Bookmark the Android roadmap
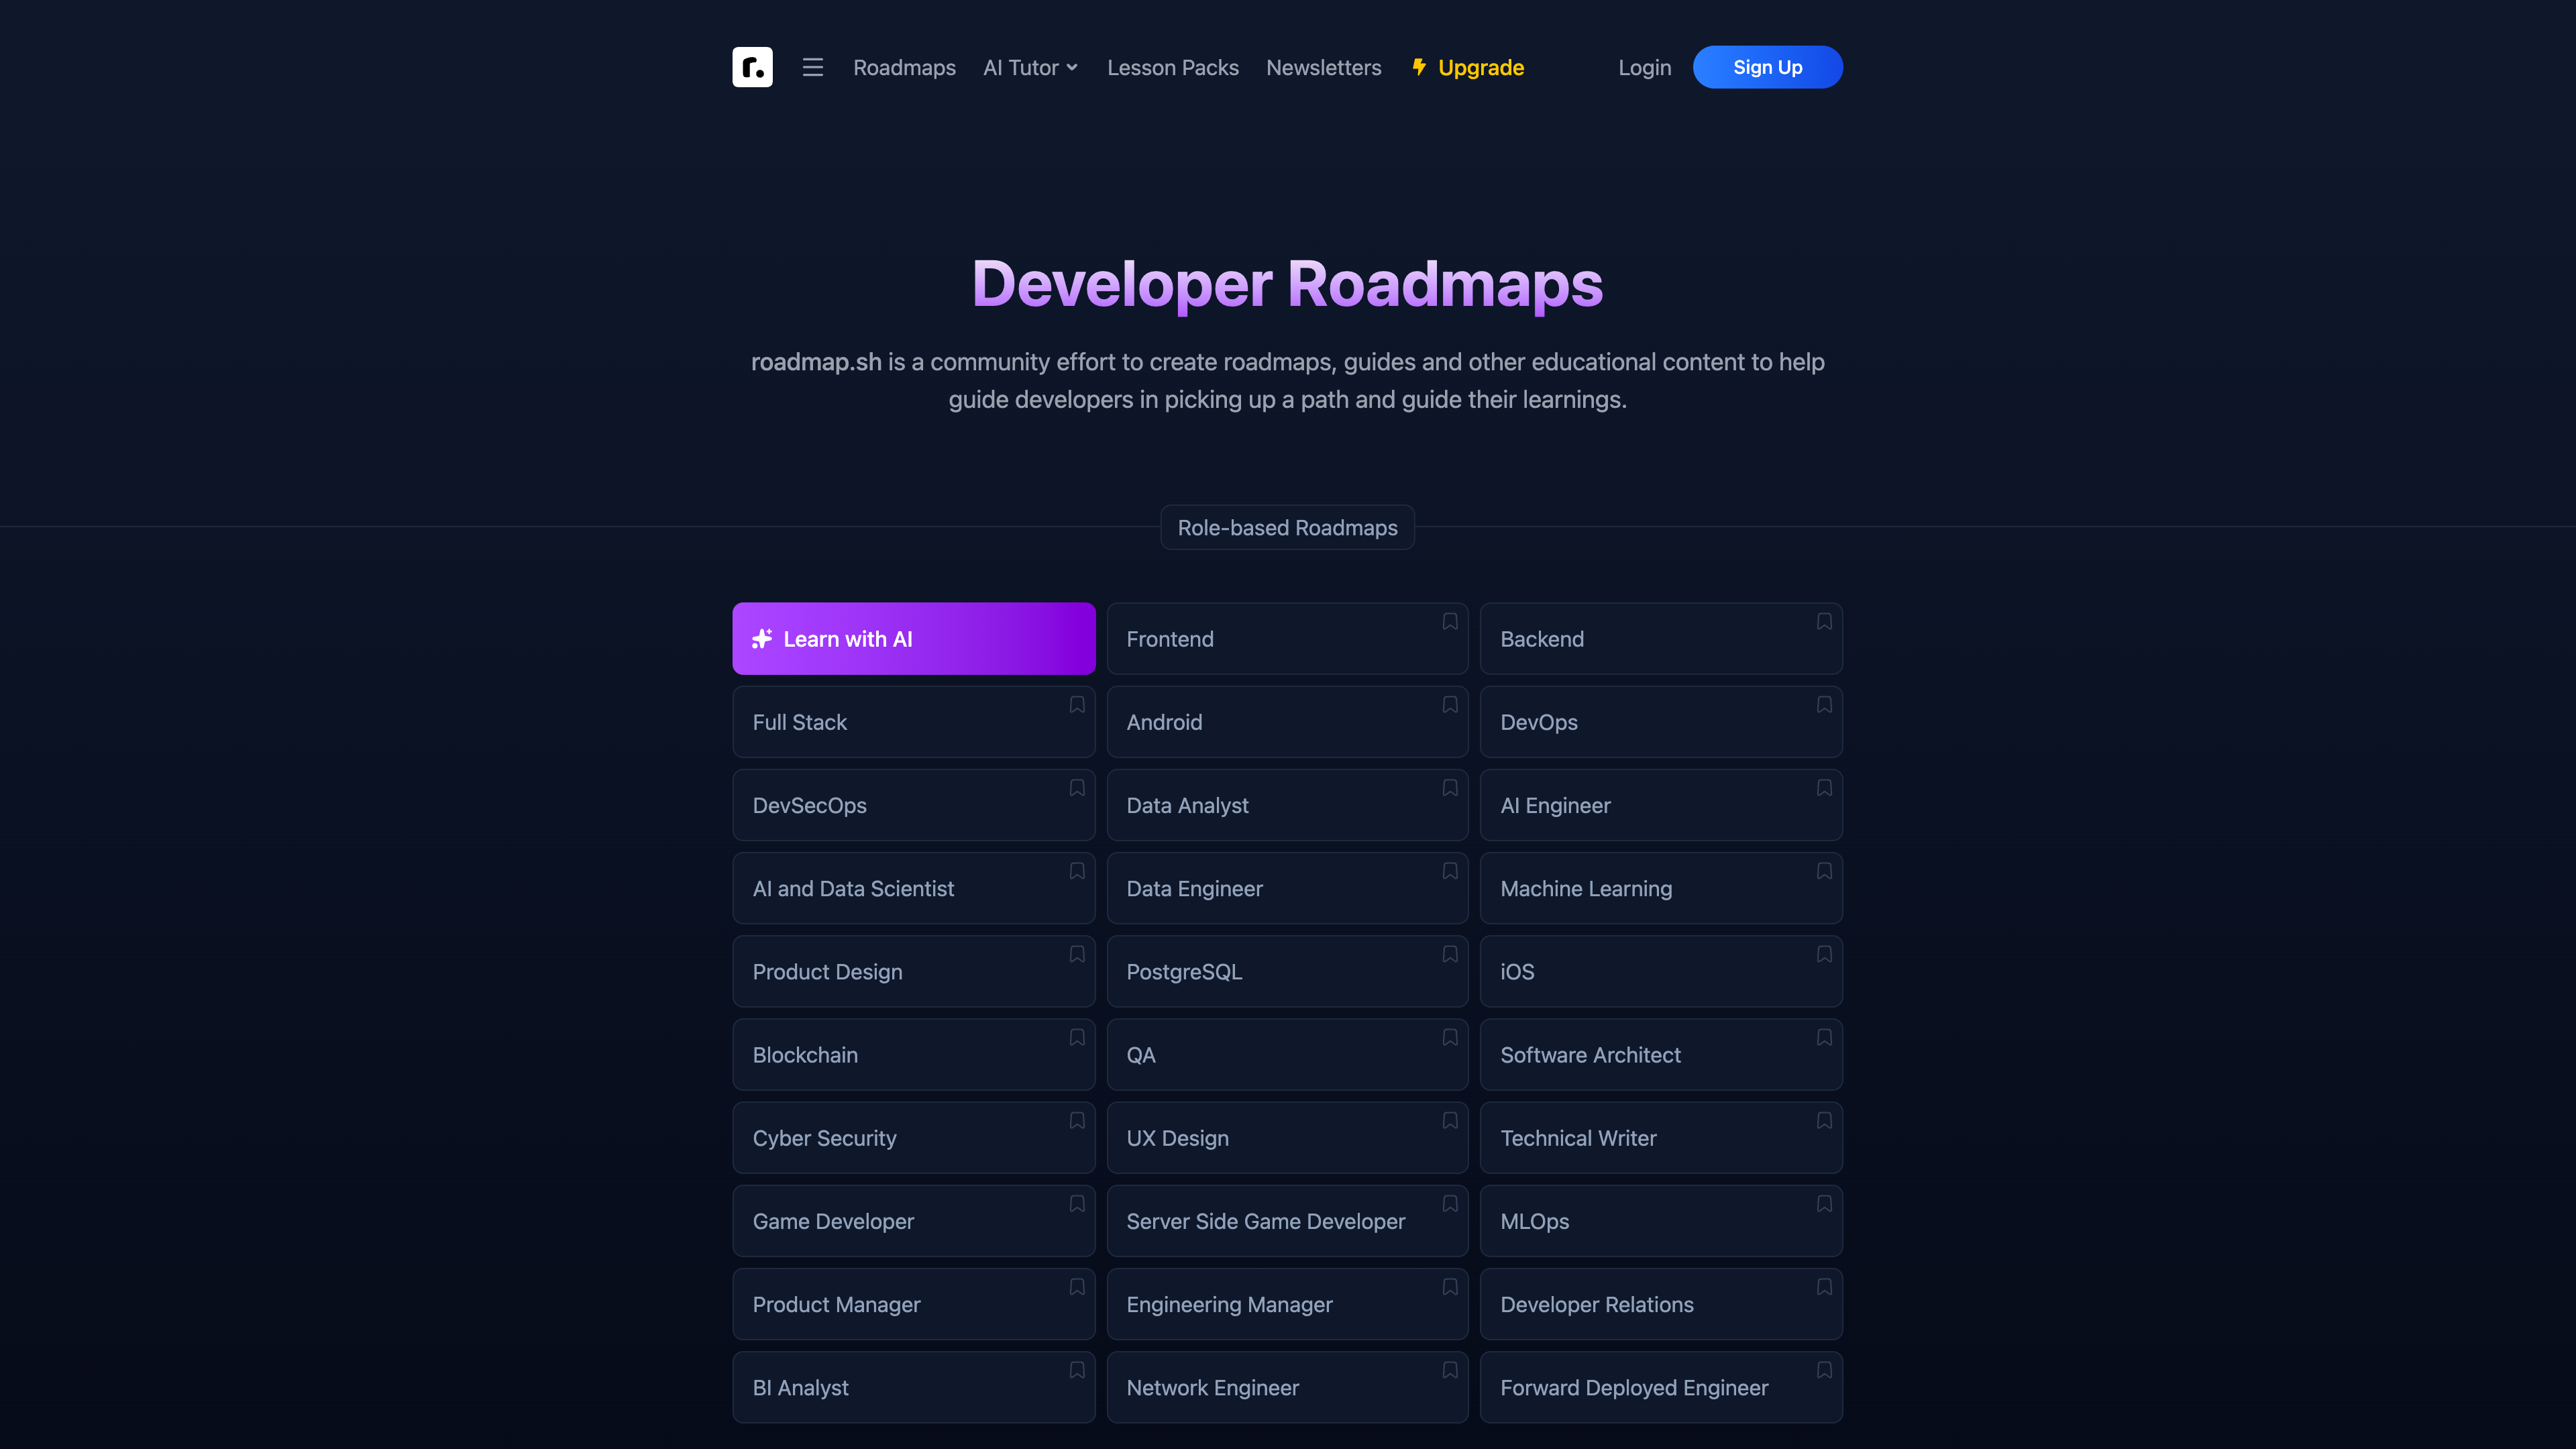The height and width of the screenshot is (1449, 2576). [x=1450, y=704]
